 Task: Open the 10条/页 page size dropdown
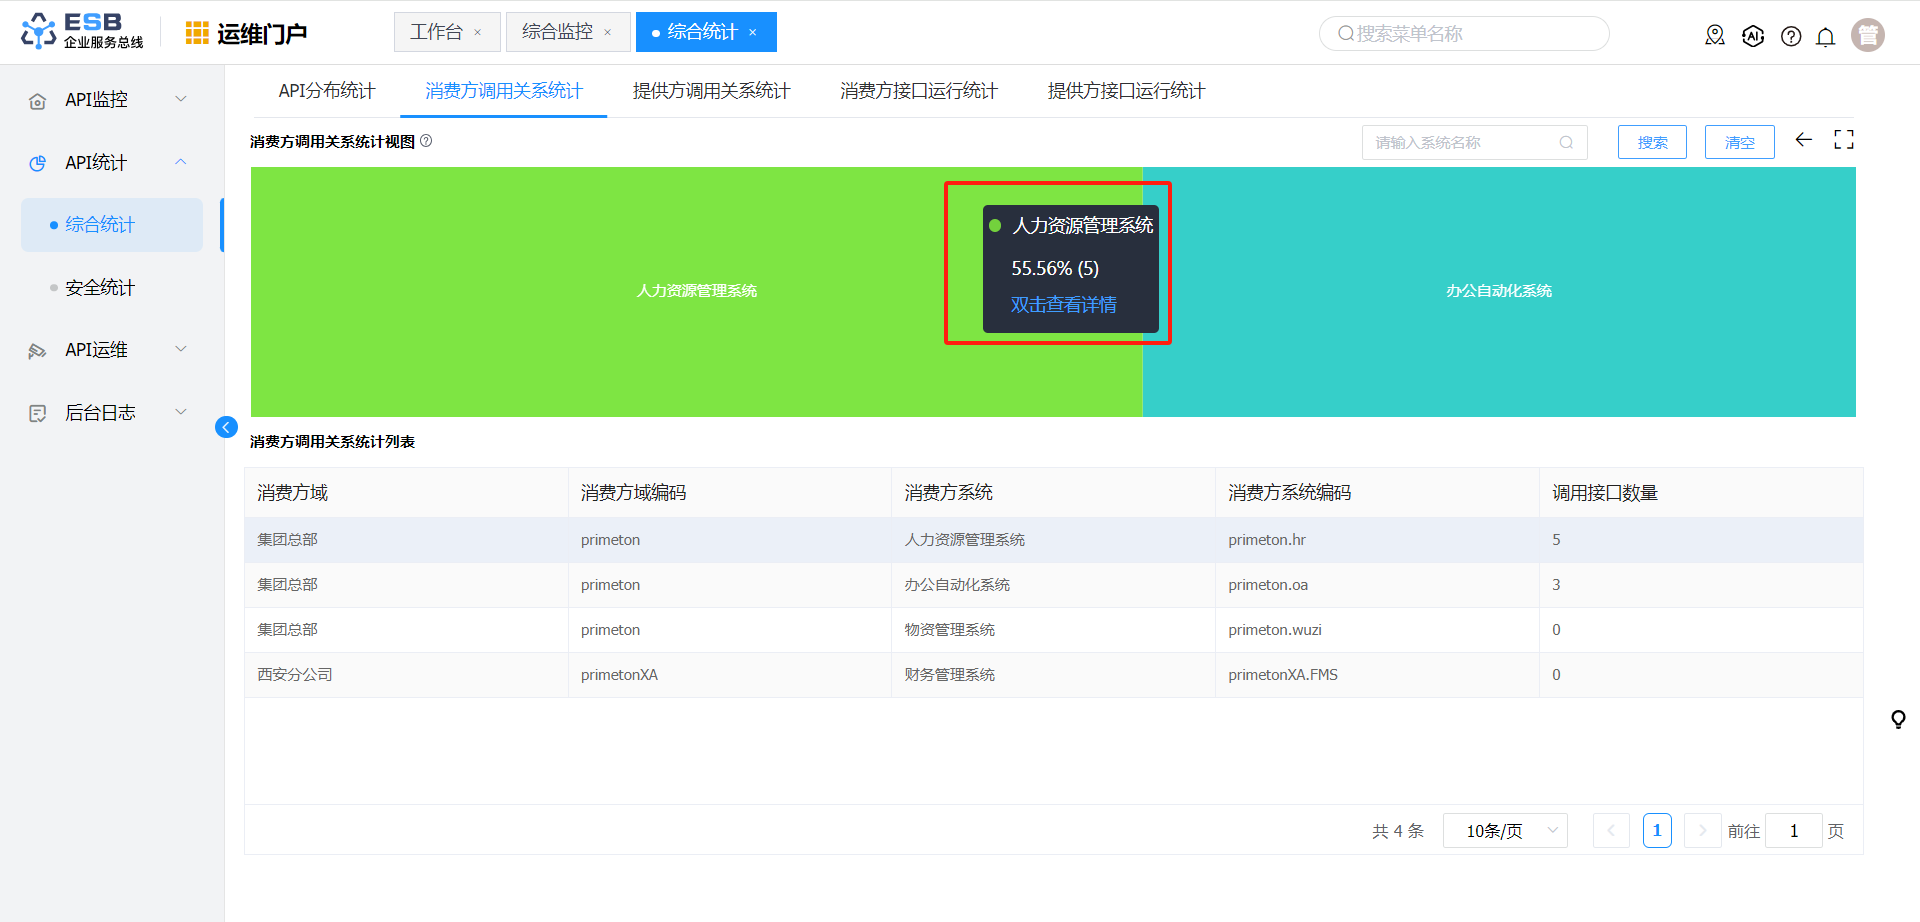tap(1504, 831)
